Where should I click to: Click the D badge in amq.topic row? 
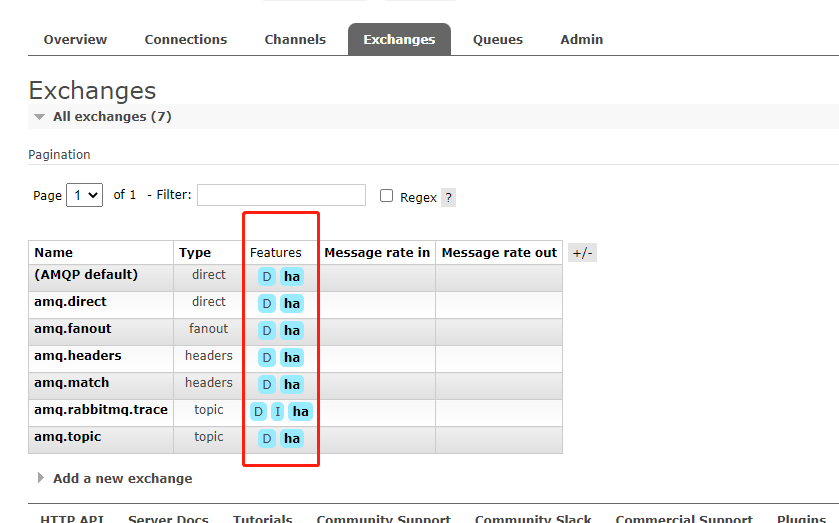point(266,438)
